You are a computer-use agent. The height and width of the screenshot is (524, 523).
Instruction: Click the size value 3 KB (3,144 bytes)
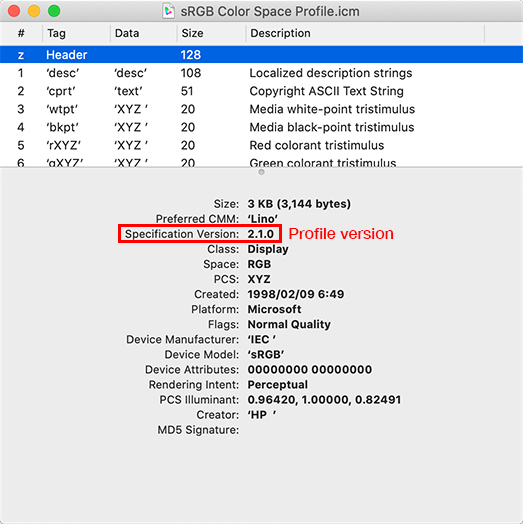click(299, 204)
